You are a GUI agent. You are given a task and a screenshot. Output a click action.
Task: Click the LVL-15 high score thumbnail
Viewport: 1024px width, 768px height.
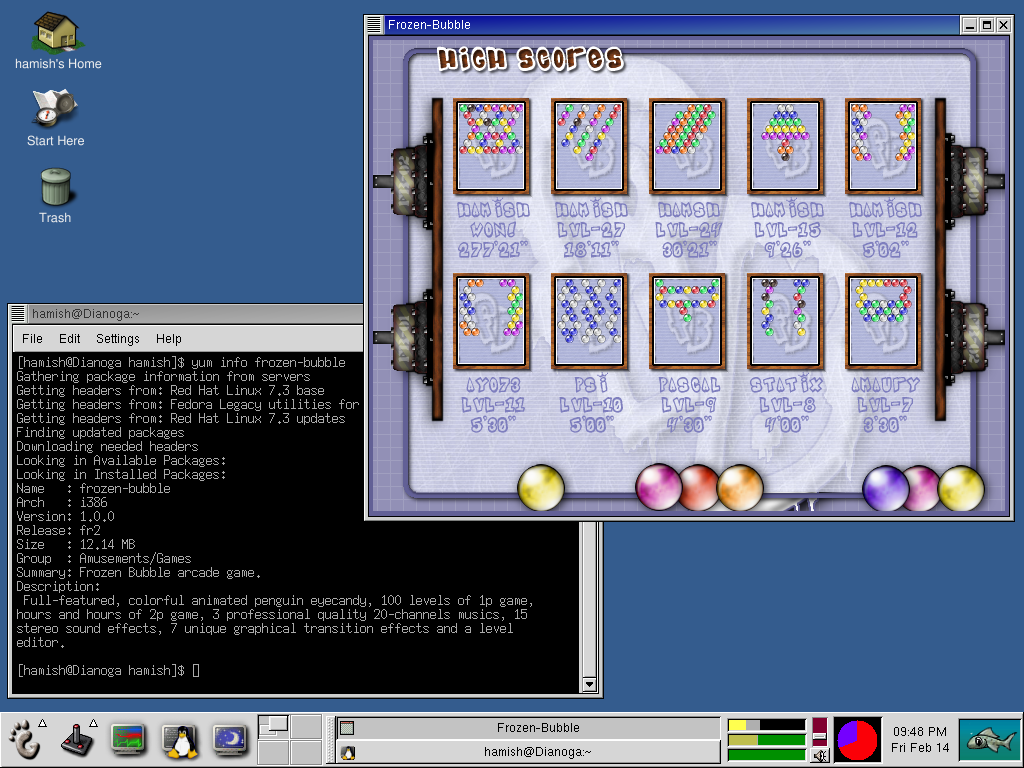coord(786,146)
